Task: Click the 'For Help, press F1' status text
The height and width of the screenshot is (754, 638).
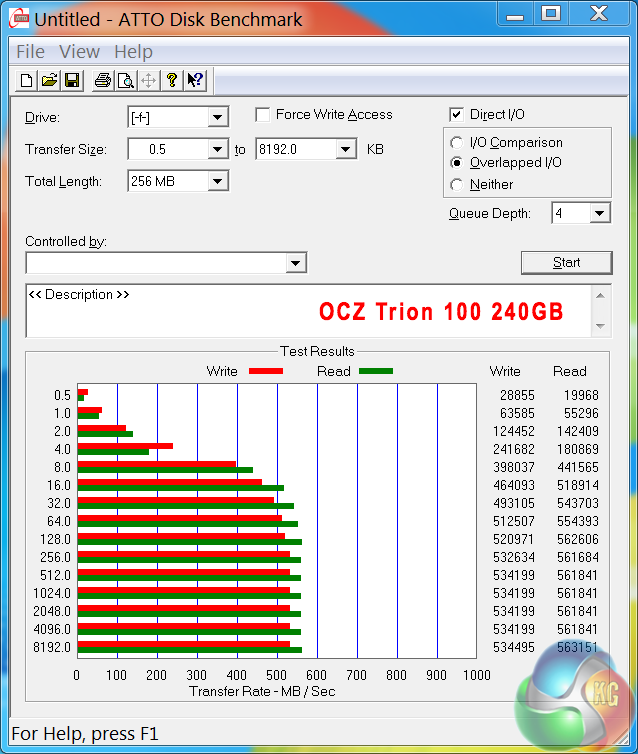Action: pos(85,734)
